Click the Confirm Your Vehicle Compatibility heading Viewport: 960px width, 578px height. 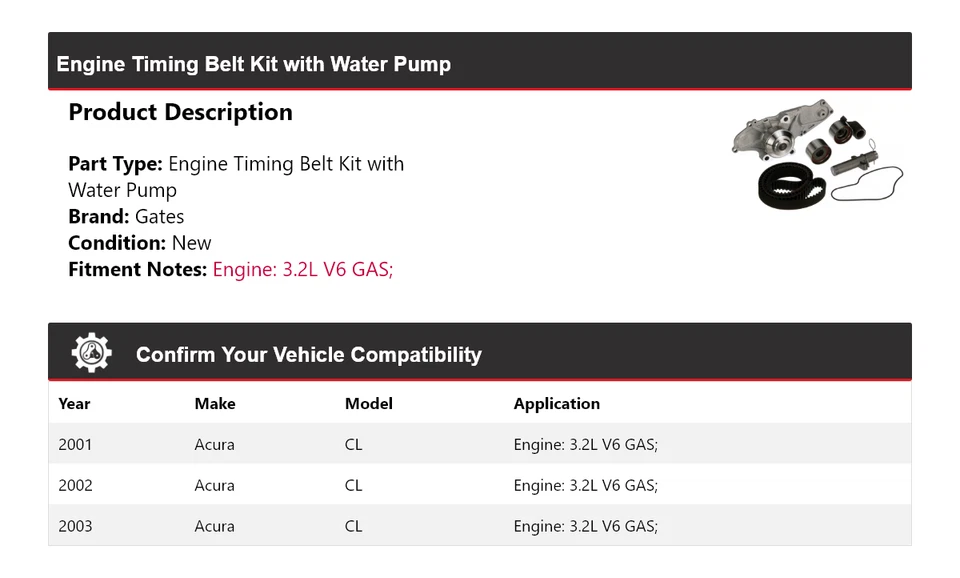coord(308,355)
